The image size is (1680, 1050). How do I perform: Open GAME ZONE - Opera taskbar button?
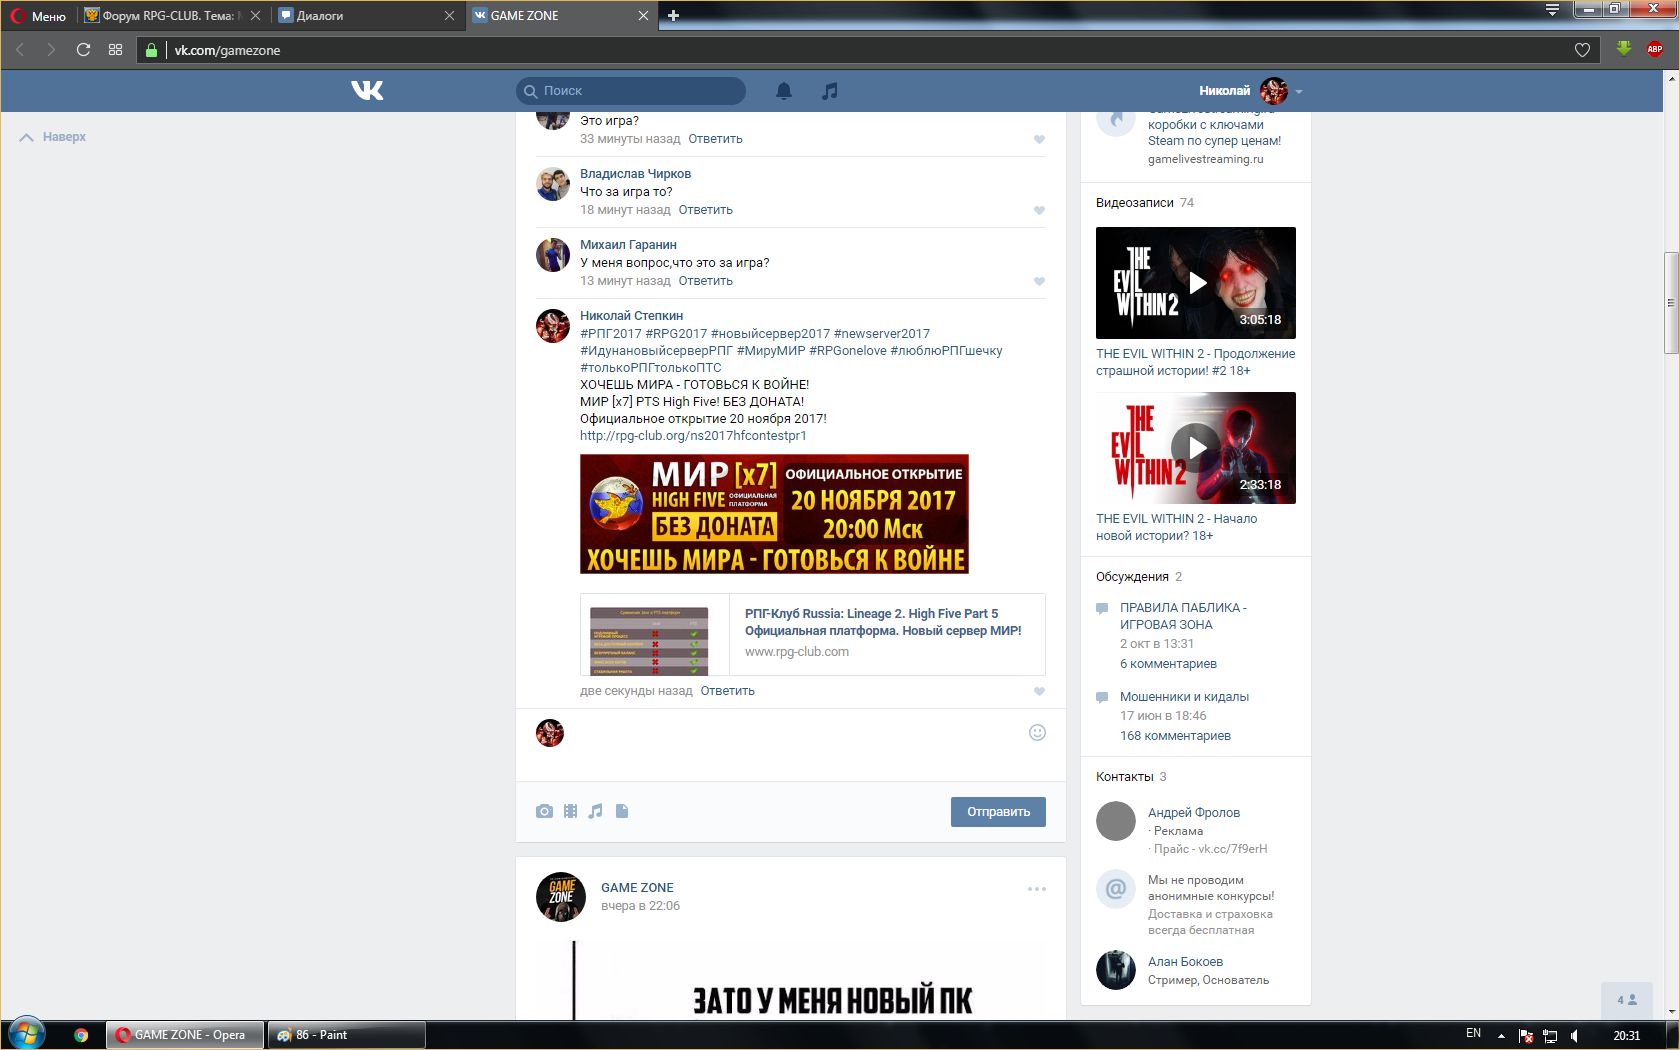[185, 1035]
